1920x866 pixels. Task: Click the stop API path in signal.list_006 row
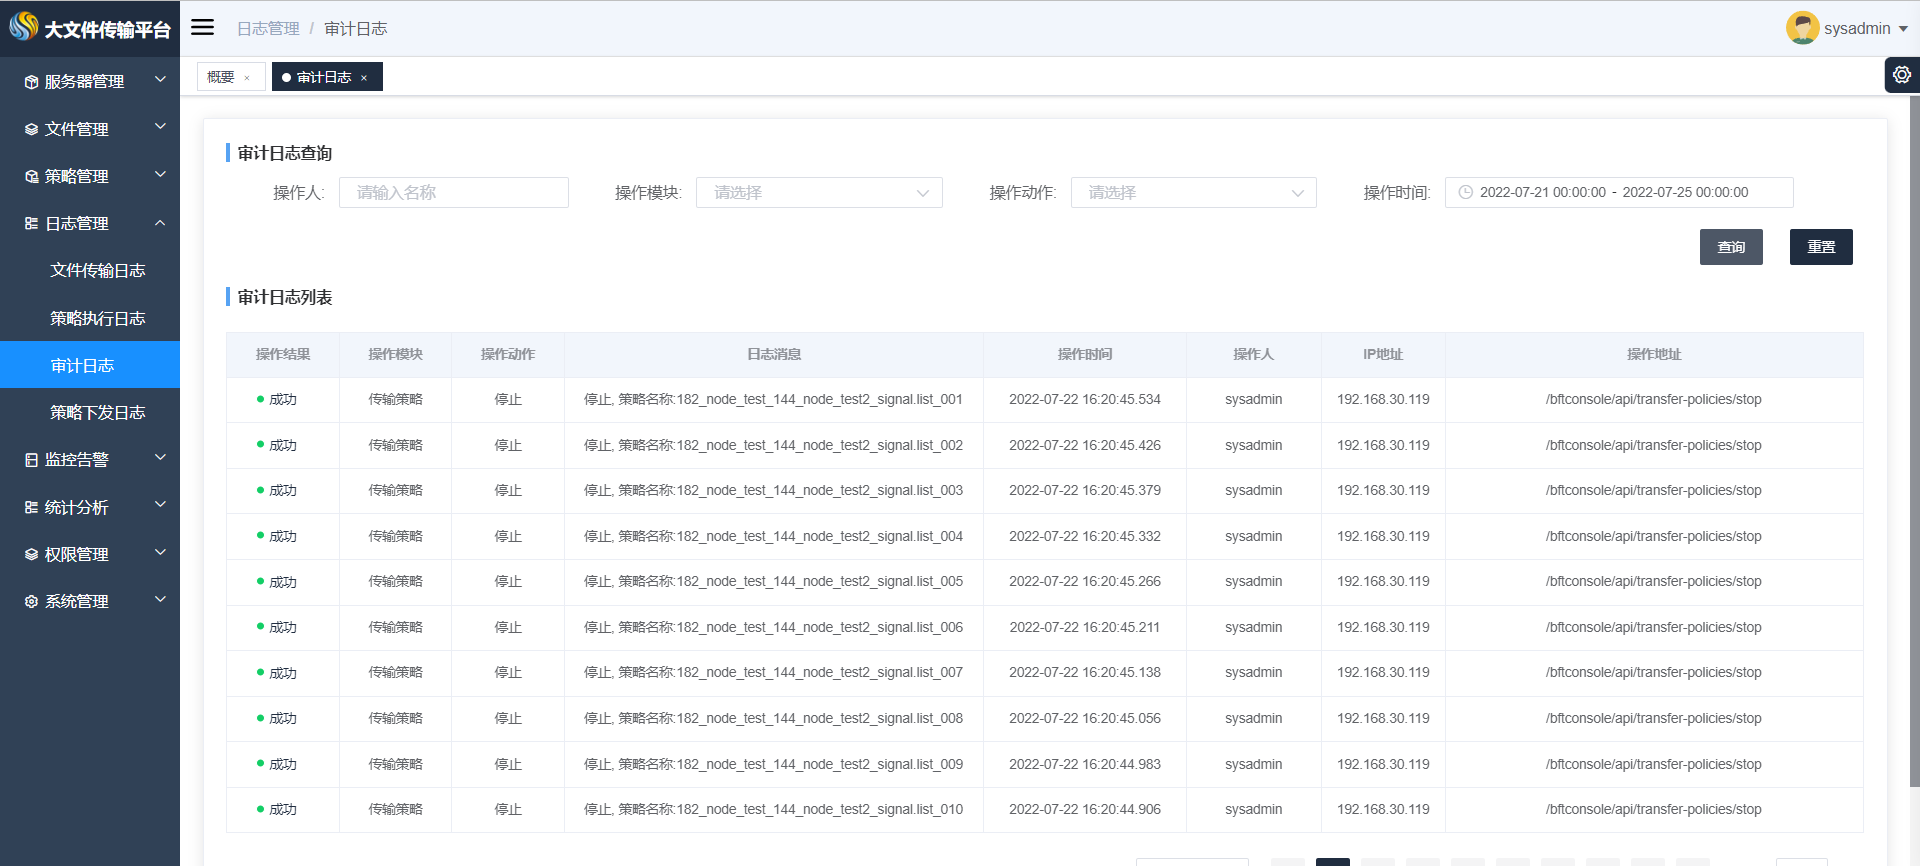click(1654, 627)
